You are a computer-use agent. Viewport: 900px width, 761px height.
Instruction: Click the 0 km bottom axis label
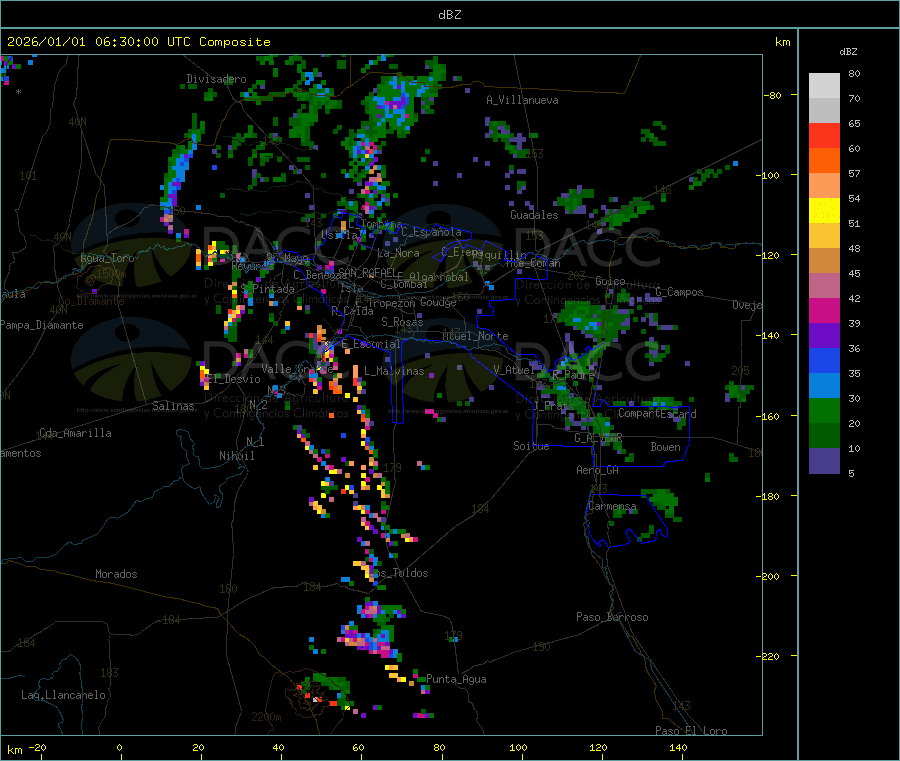click(x=119, y=747)
